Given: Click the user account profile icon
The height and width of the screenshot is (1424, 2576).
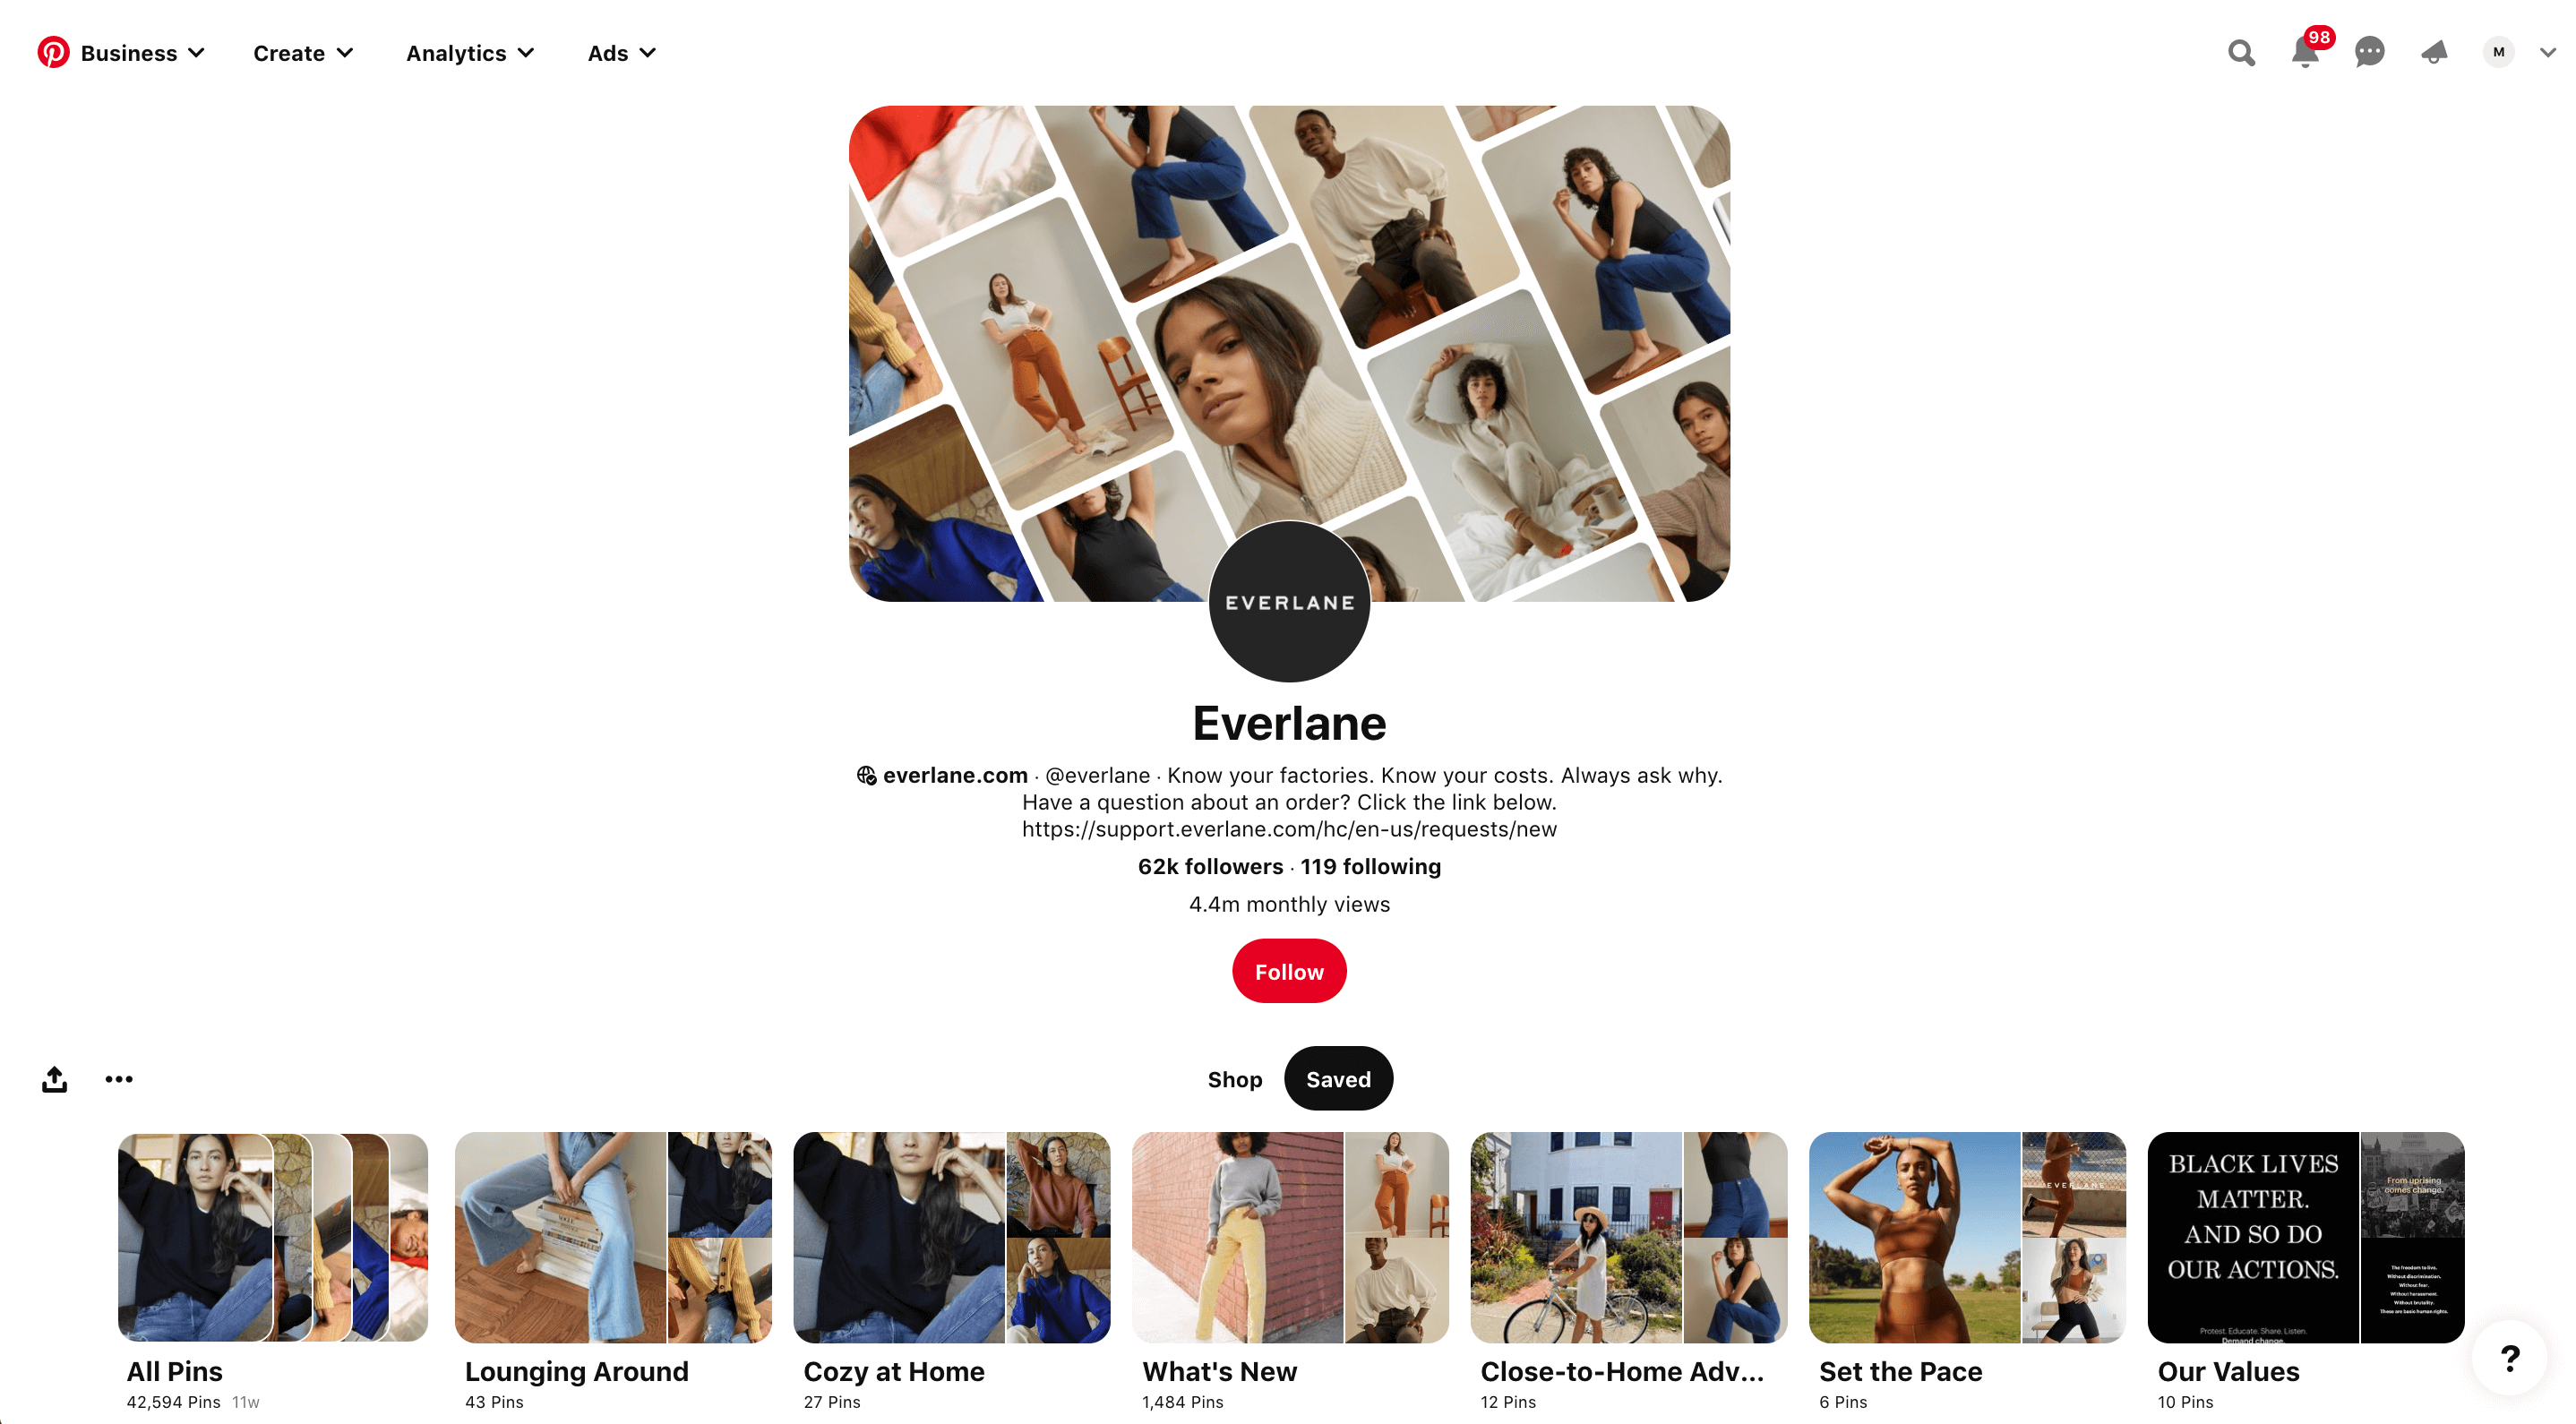Looking at the screenshot, I should (x=2499, y=53).
